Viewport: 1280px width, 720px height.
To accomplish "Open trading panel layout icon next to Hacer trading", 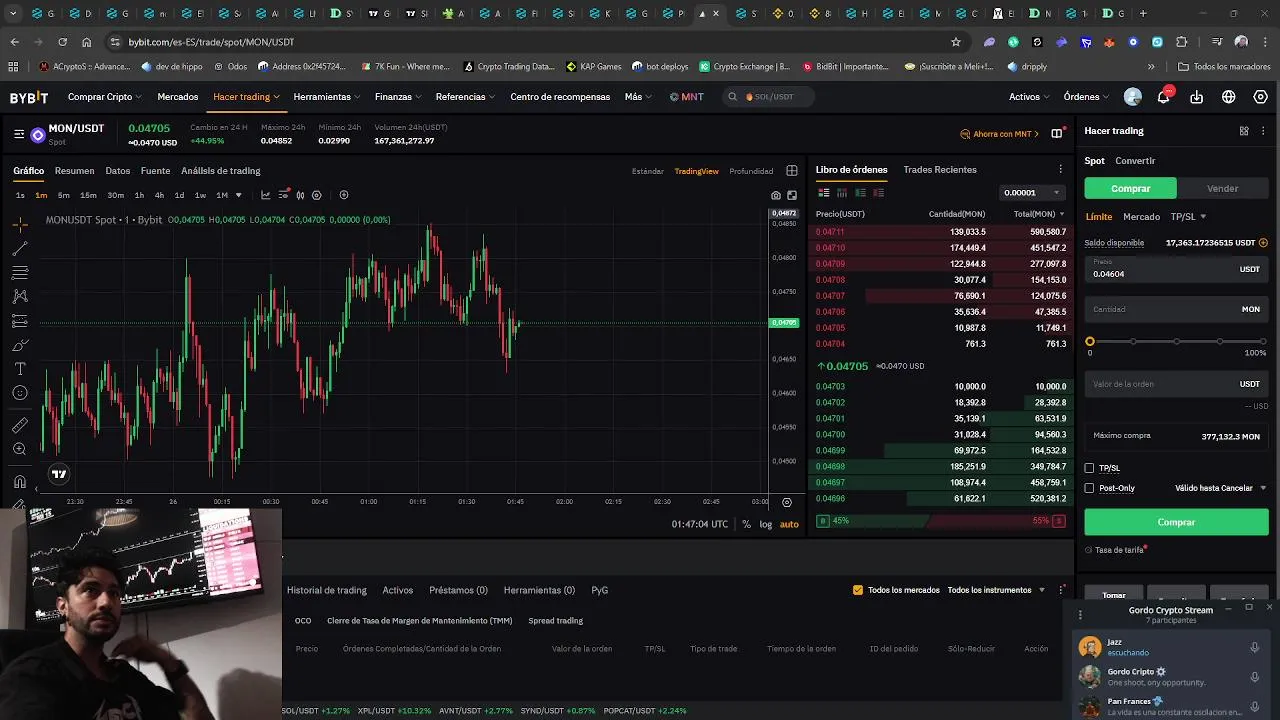I will tap(1244, 131).
